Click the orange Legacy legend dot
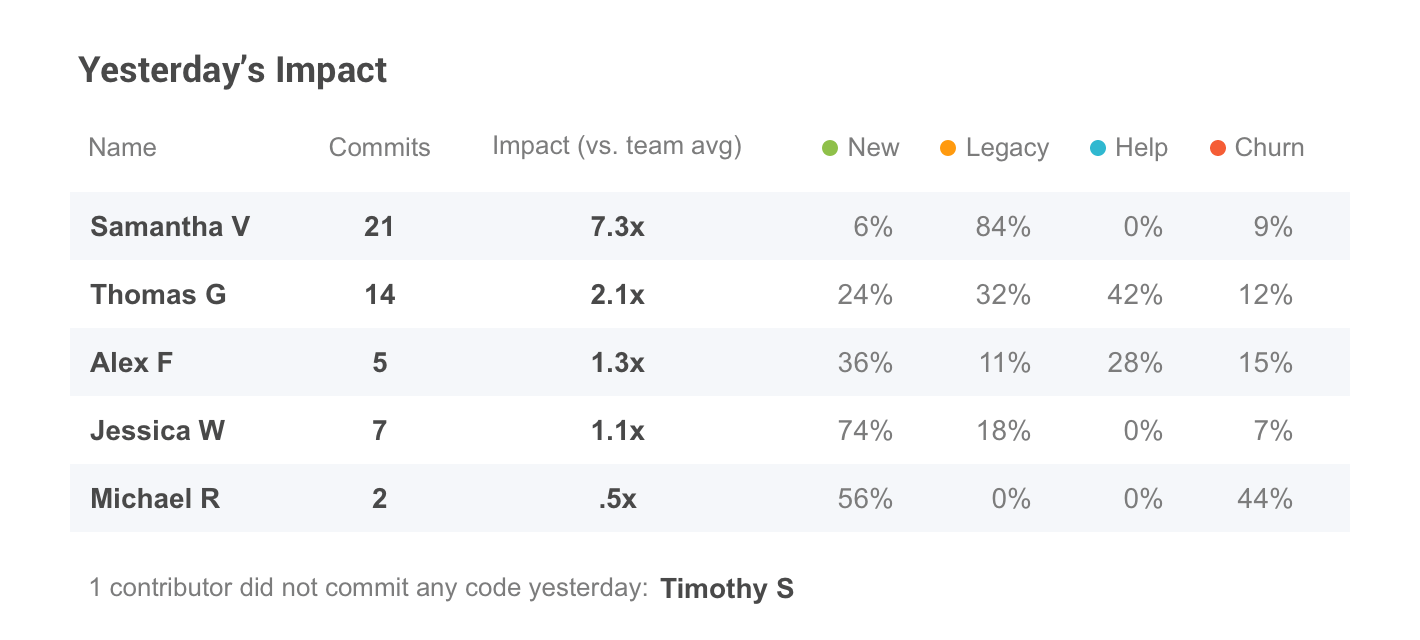The image size is (1420, 640). 948,148
